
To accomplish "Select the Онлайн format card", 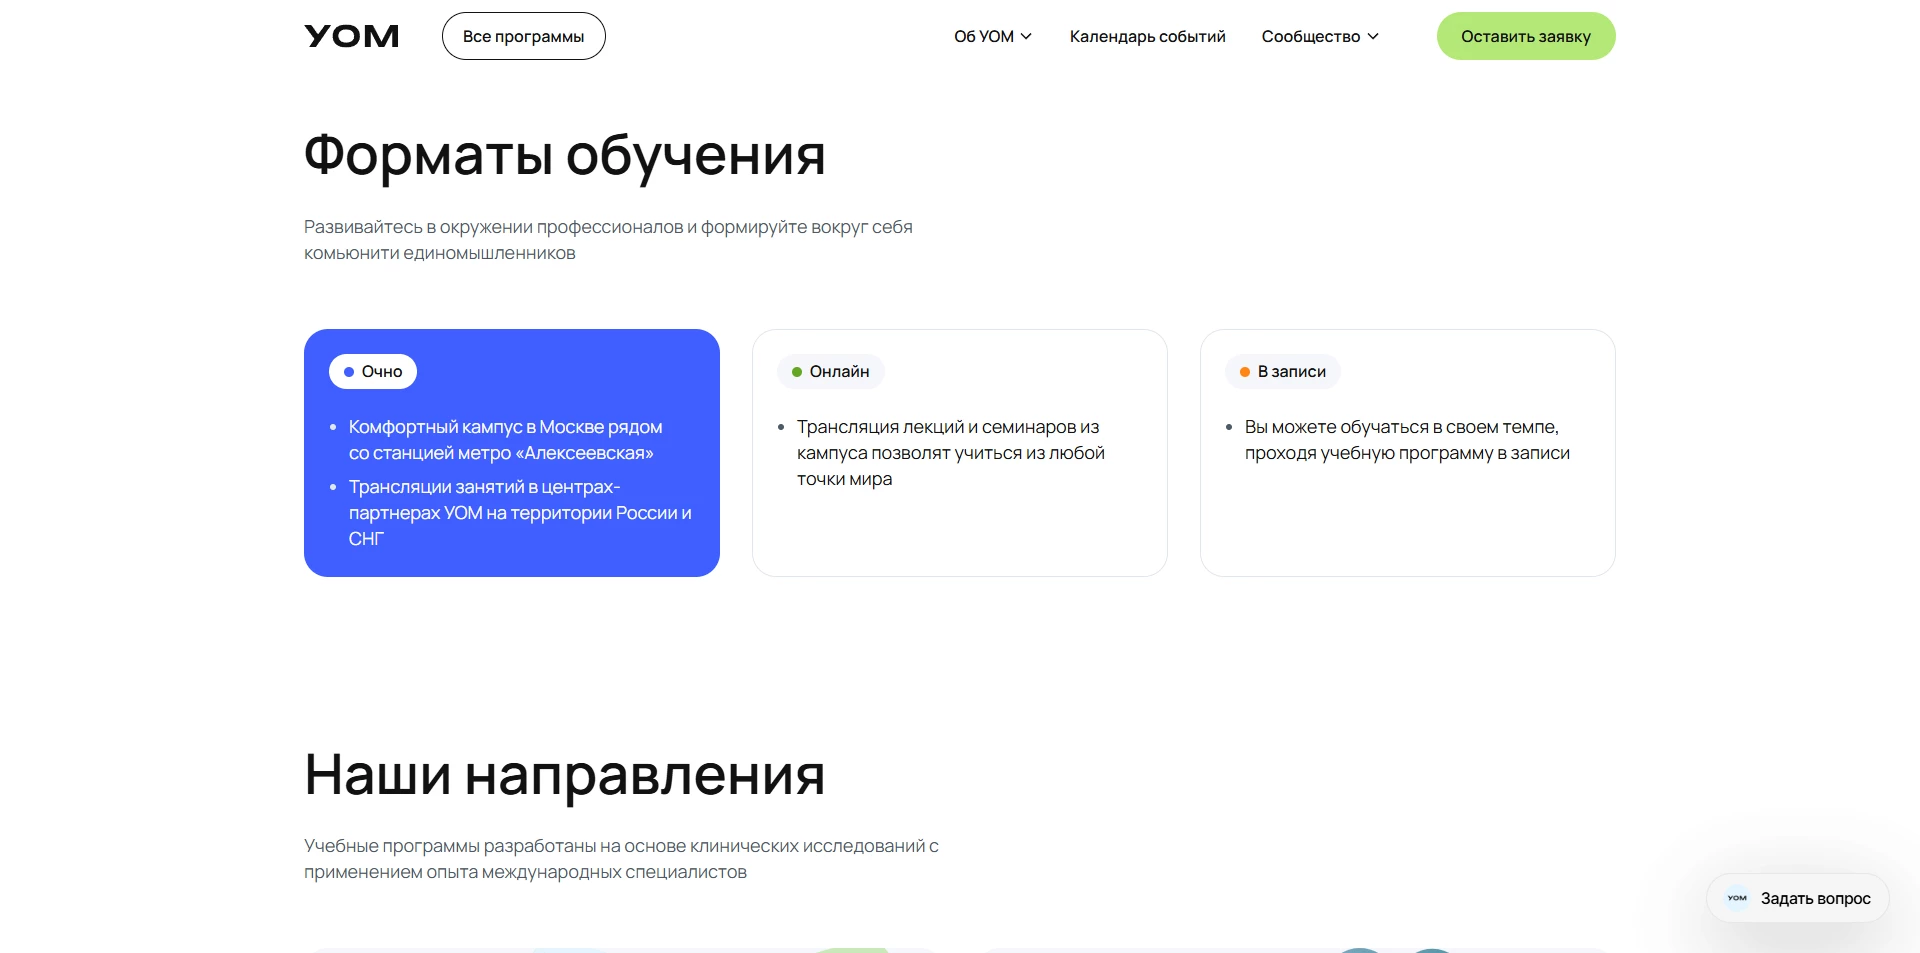I will click(959, 453).
